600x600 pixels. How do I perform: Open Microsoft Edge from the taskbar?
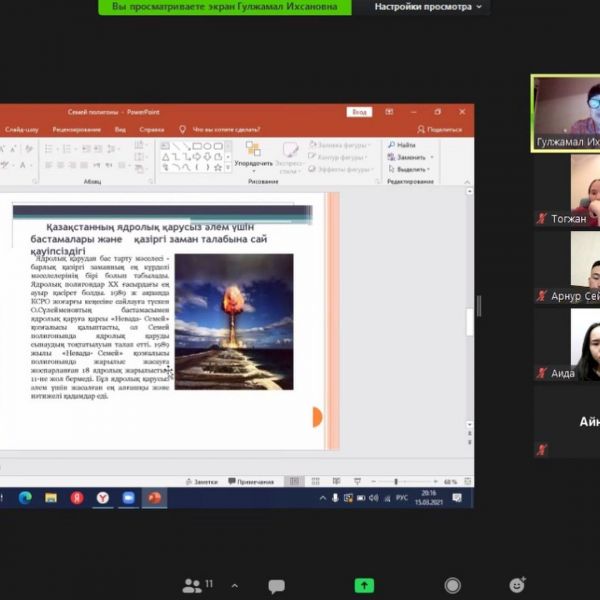[25, 497]
